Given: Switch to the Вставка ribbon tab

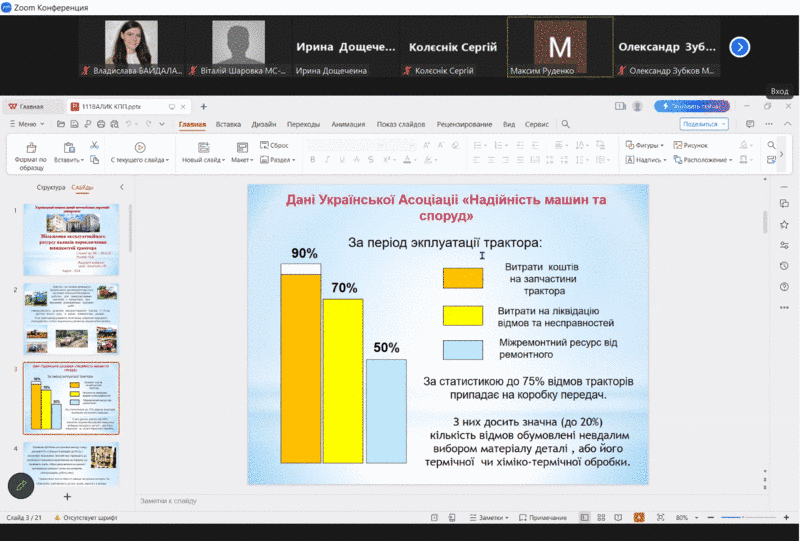Looking at the screenshot, I should click(228, 124).
